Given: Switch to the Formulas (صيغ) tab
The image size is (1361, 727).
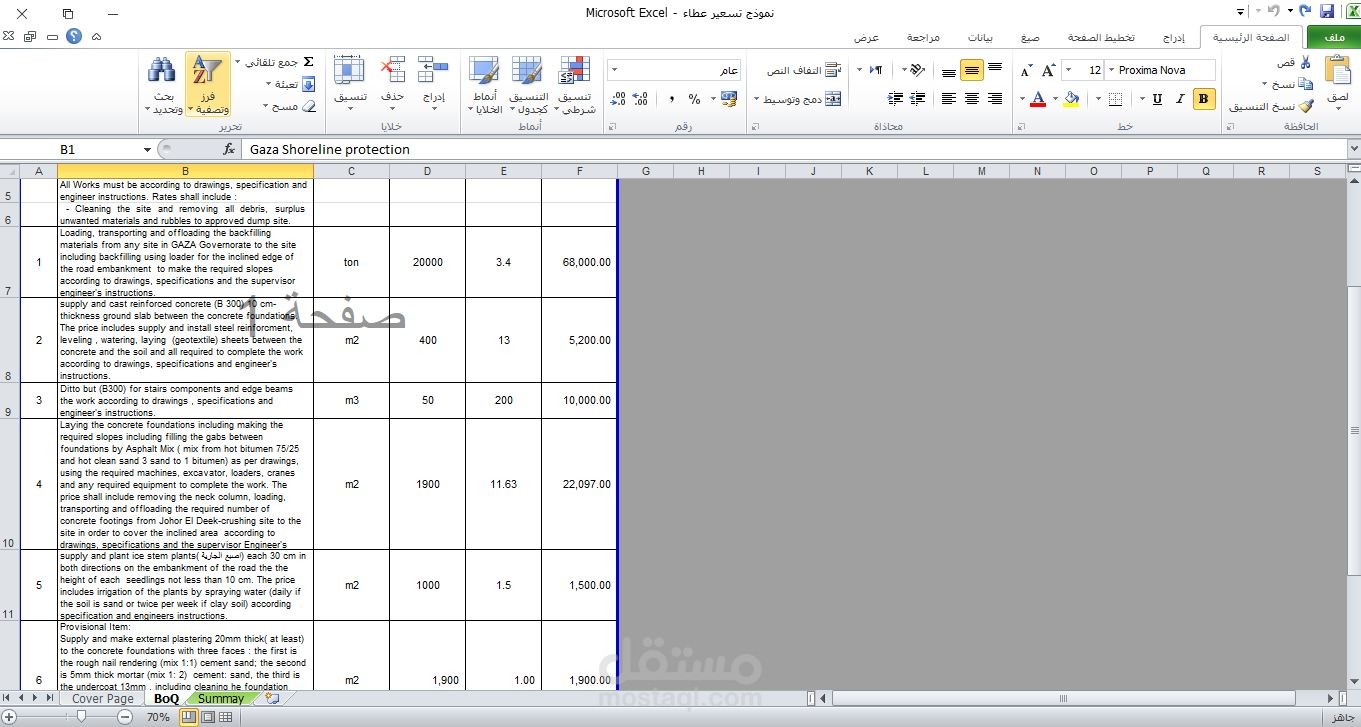Looking at the screenshot, I should pos(1030,37).
